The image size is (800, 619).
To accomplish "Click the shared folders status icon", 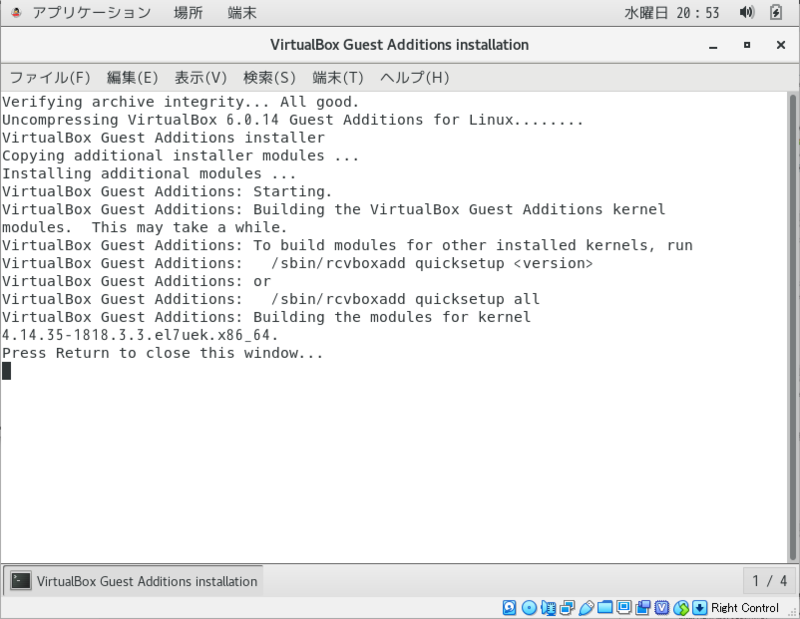I will [x=605, y=607].
